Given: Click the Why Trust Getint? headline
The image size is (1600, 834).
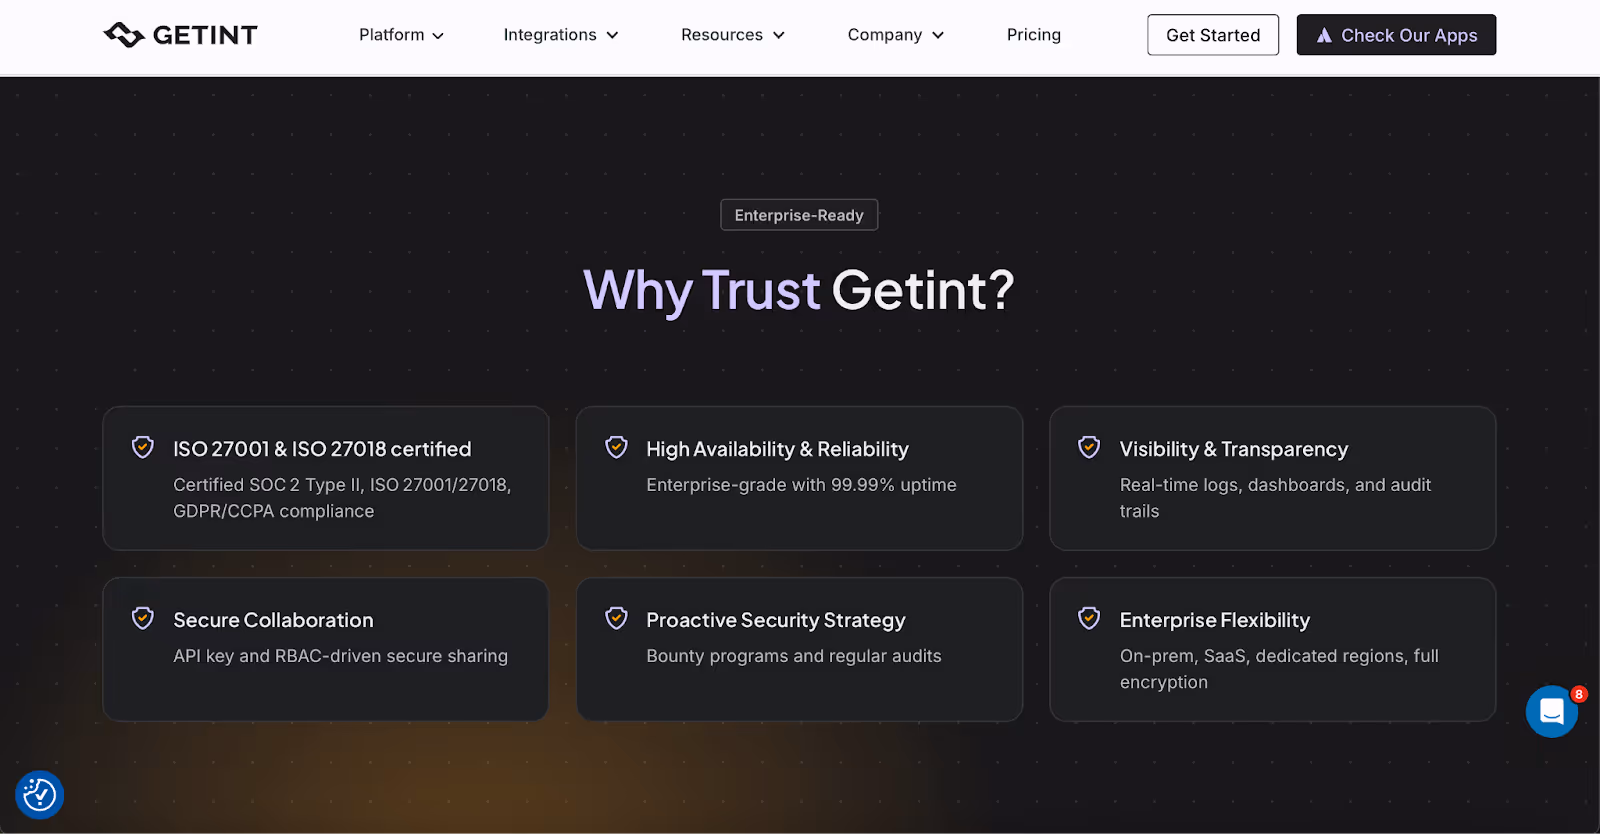Looking at the screenshot, I should [799, 291].
